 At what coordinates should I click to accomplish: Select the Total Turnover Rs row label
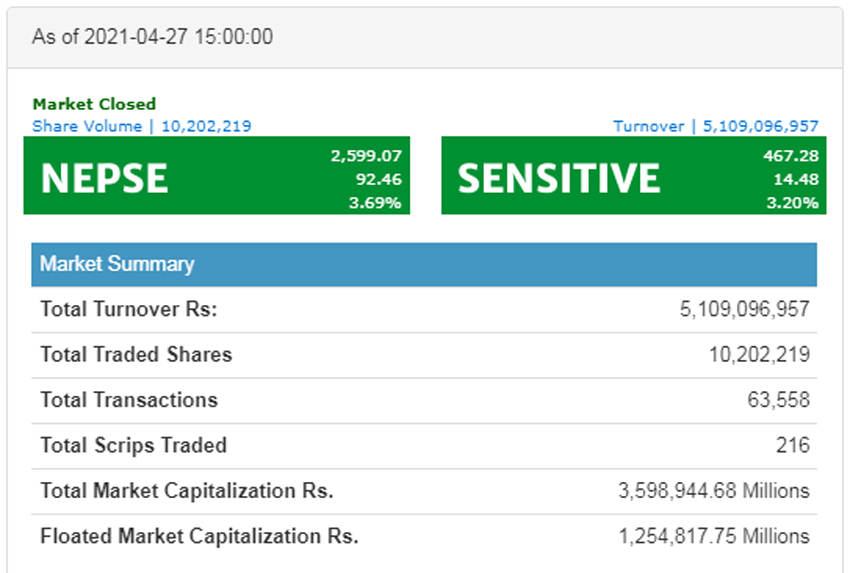128,310
